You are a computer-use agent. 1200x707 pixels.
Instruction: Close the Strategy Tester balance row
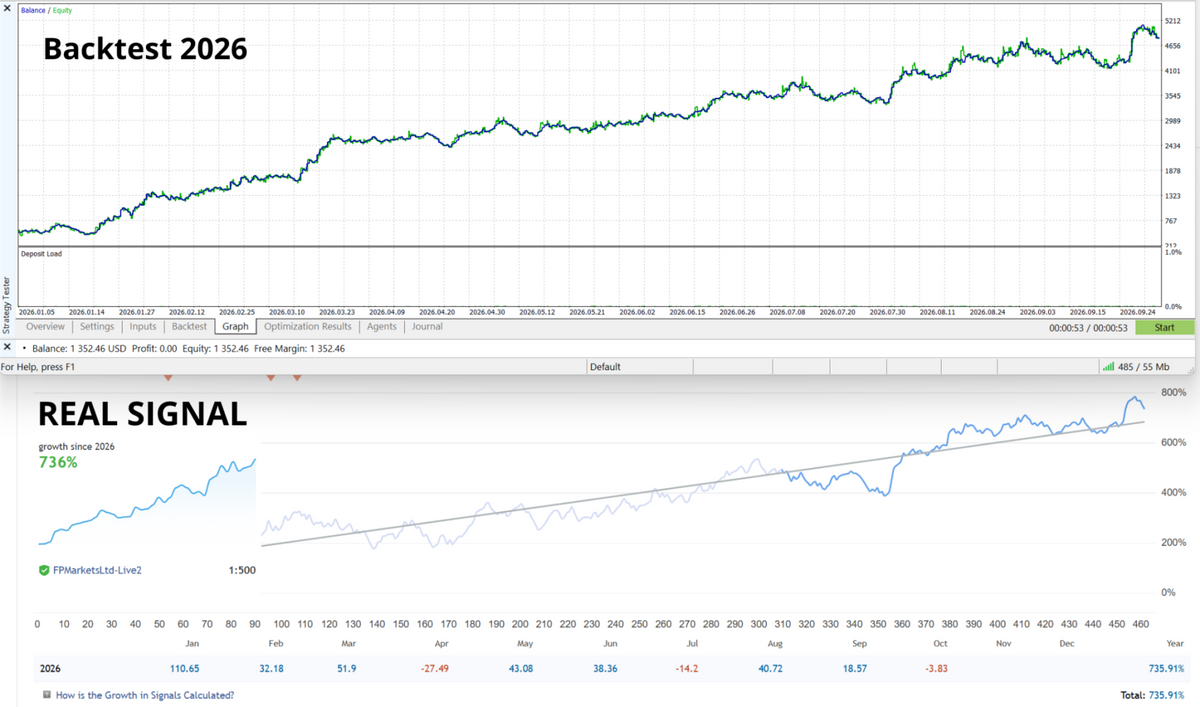point(9,347)
